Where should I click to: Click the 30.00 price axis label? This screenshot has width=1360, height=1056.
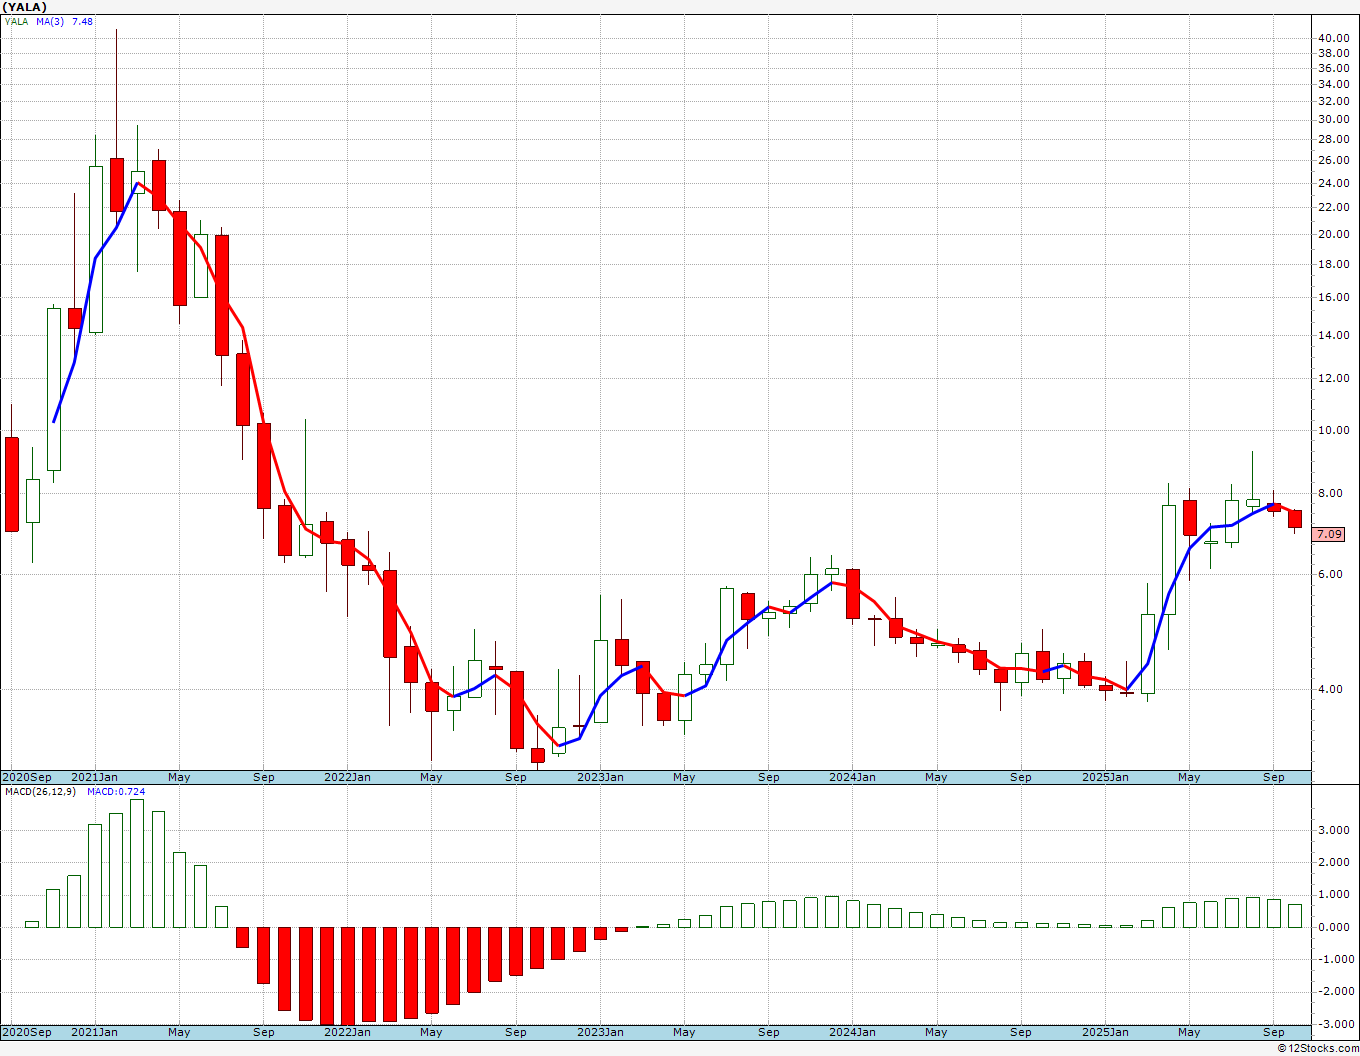coord(1333,119)
